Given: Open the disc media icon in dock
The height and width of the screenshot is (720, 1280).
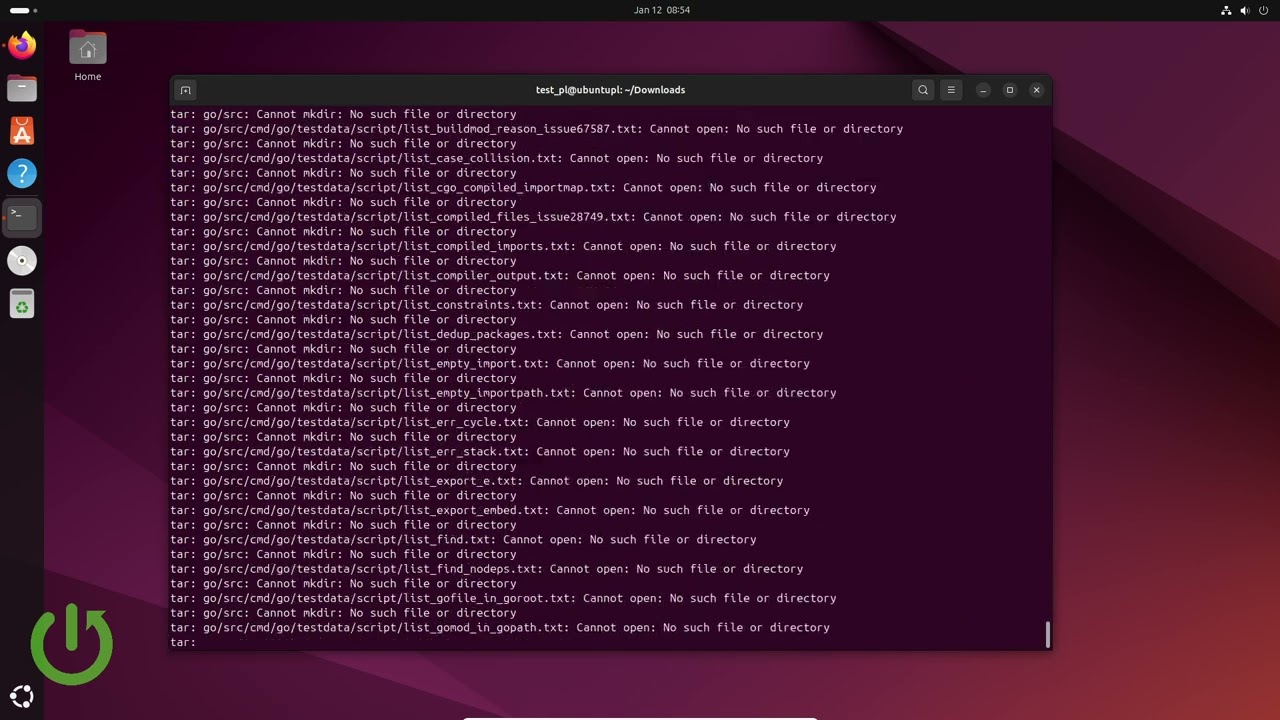Looking at the screenshot, I should [22, 261].
